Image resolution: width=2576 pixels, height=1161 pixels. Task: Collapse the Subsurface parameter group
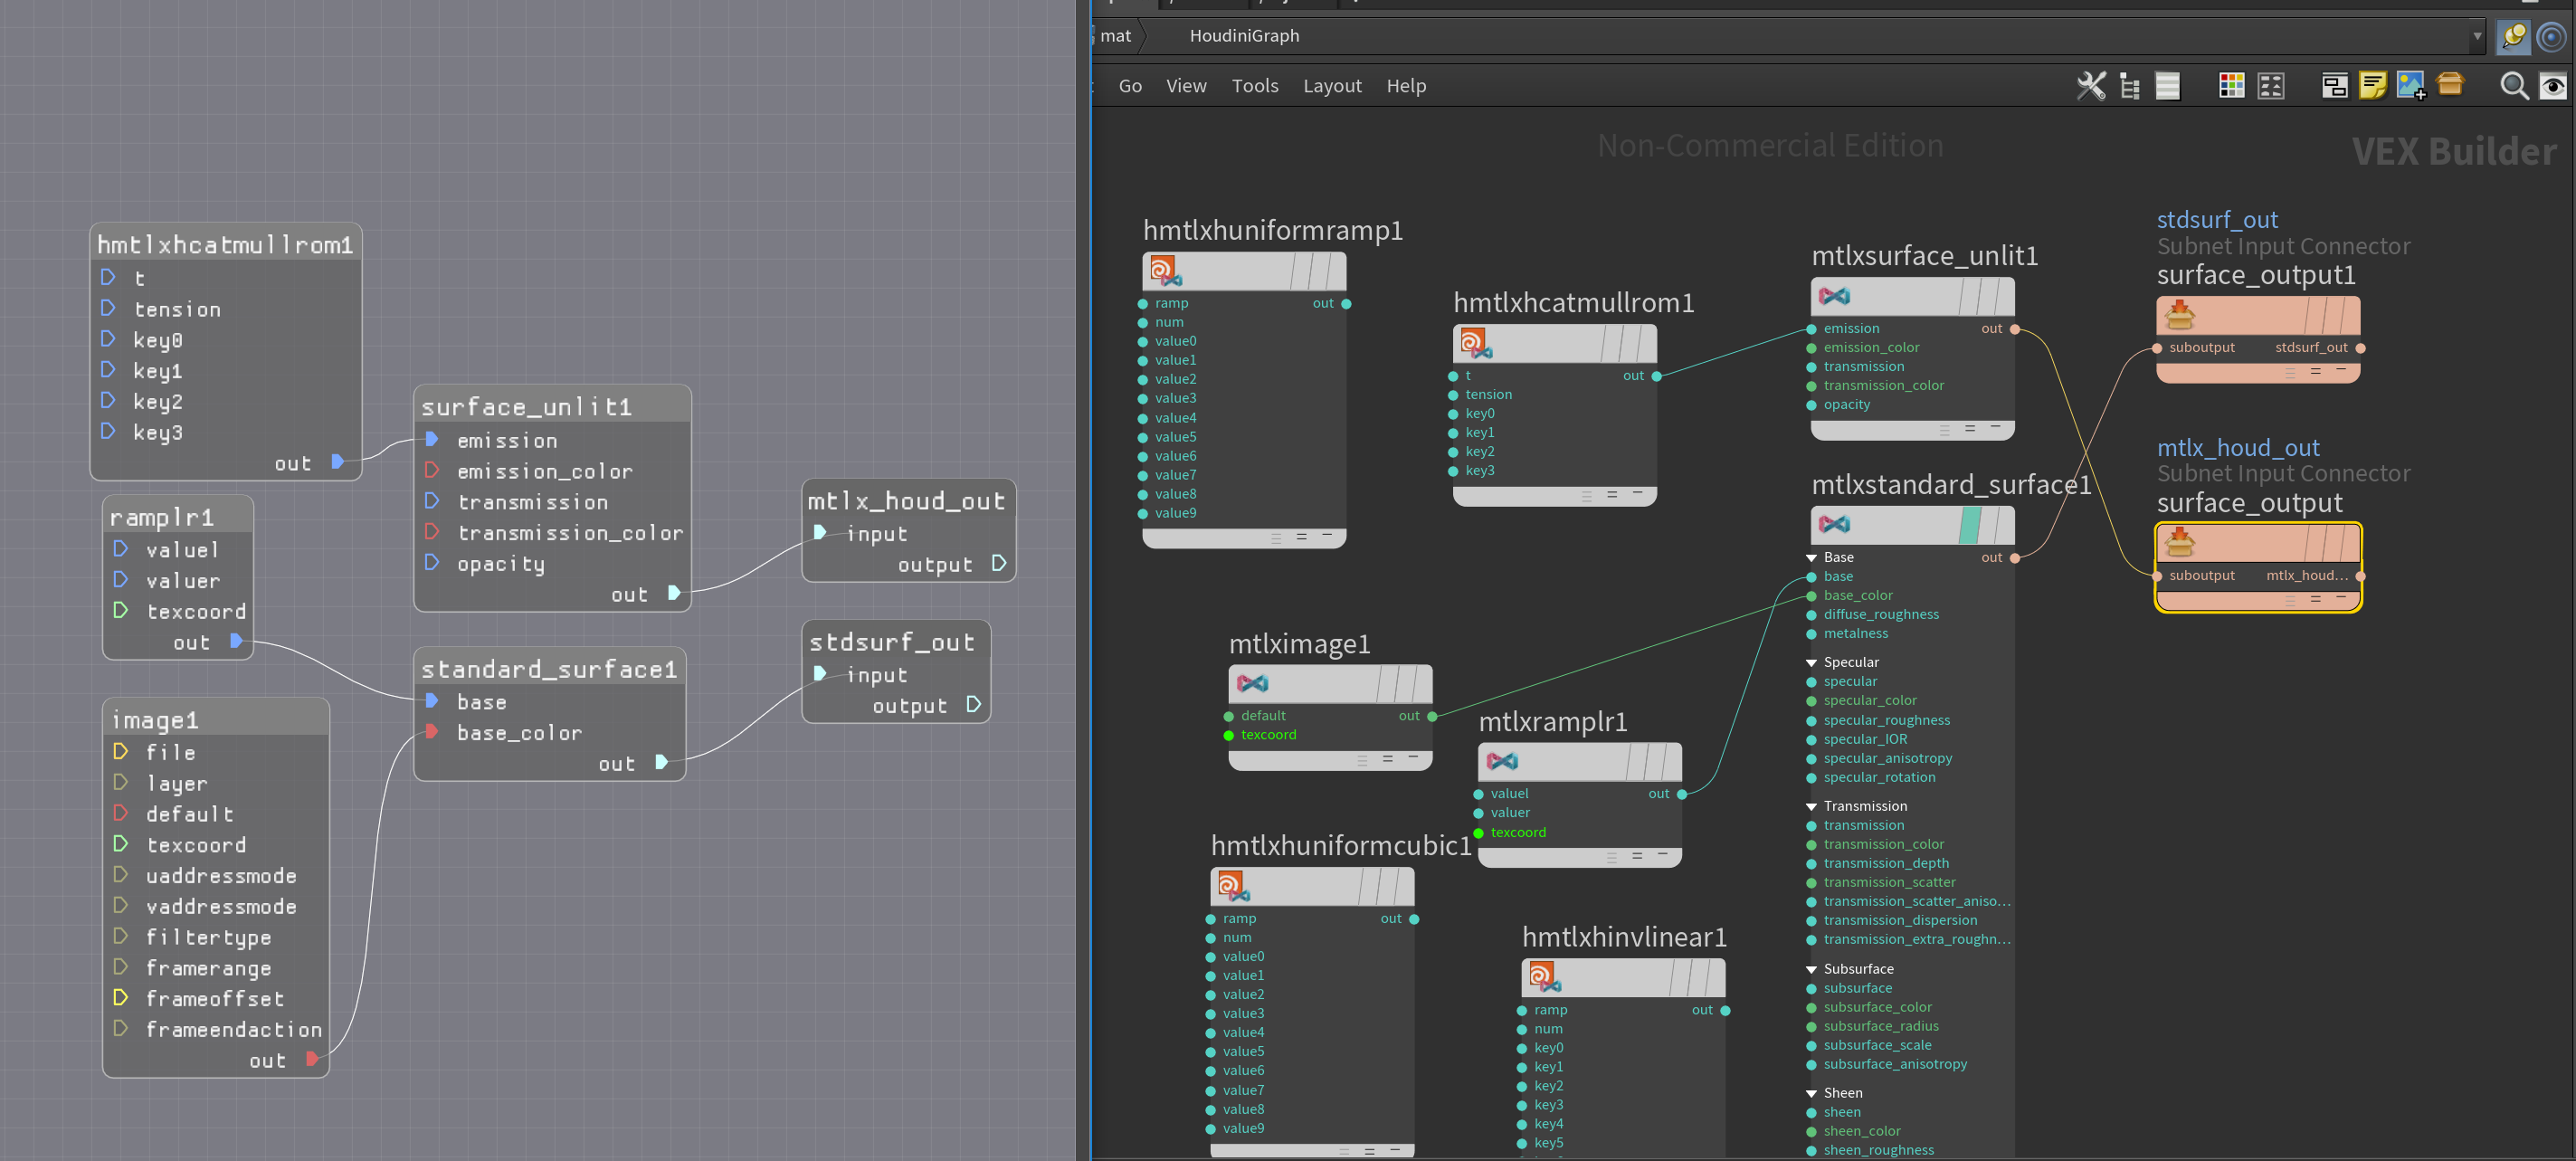[x=1811, y=970]
